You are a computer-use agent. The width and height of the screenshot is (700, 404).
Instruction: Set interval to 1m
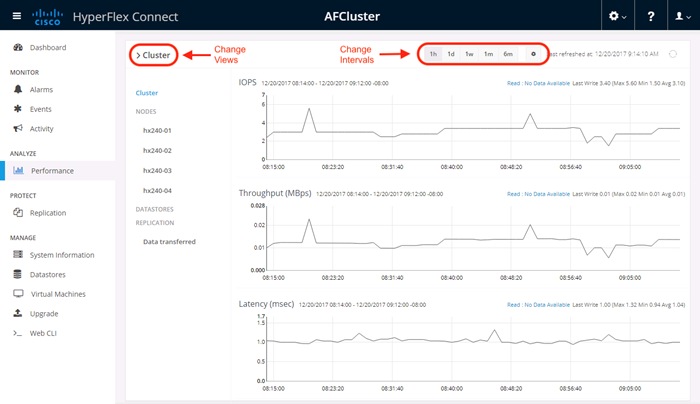[488, 54]
